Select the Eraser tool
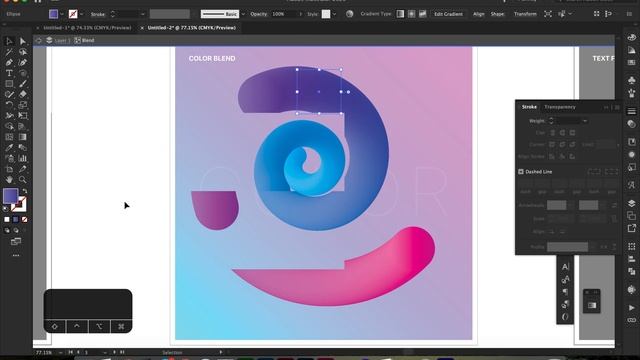 click(23, 94)
